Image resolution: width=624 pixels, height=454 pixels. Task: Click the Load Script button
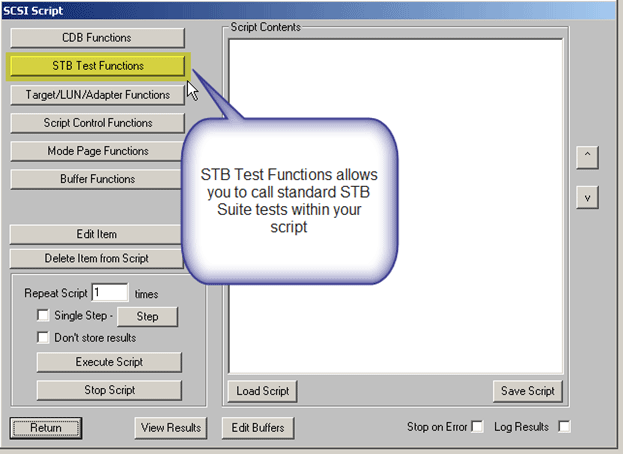point(262,390)
